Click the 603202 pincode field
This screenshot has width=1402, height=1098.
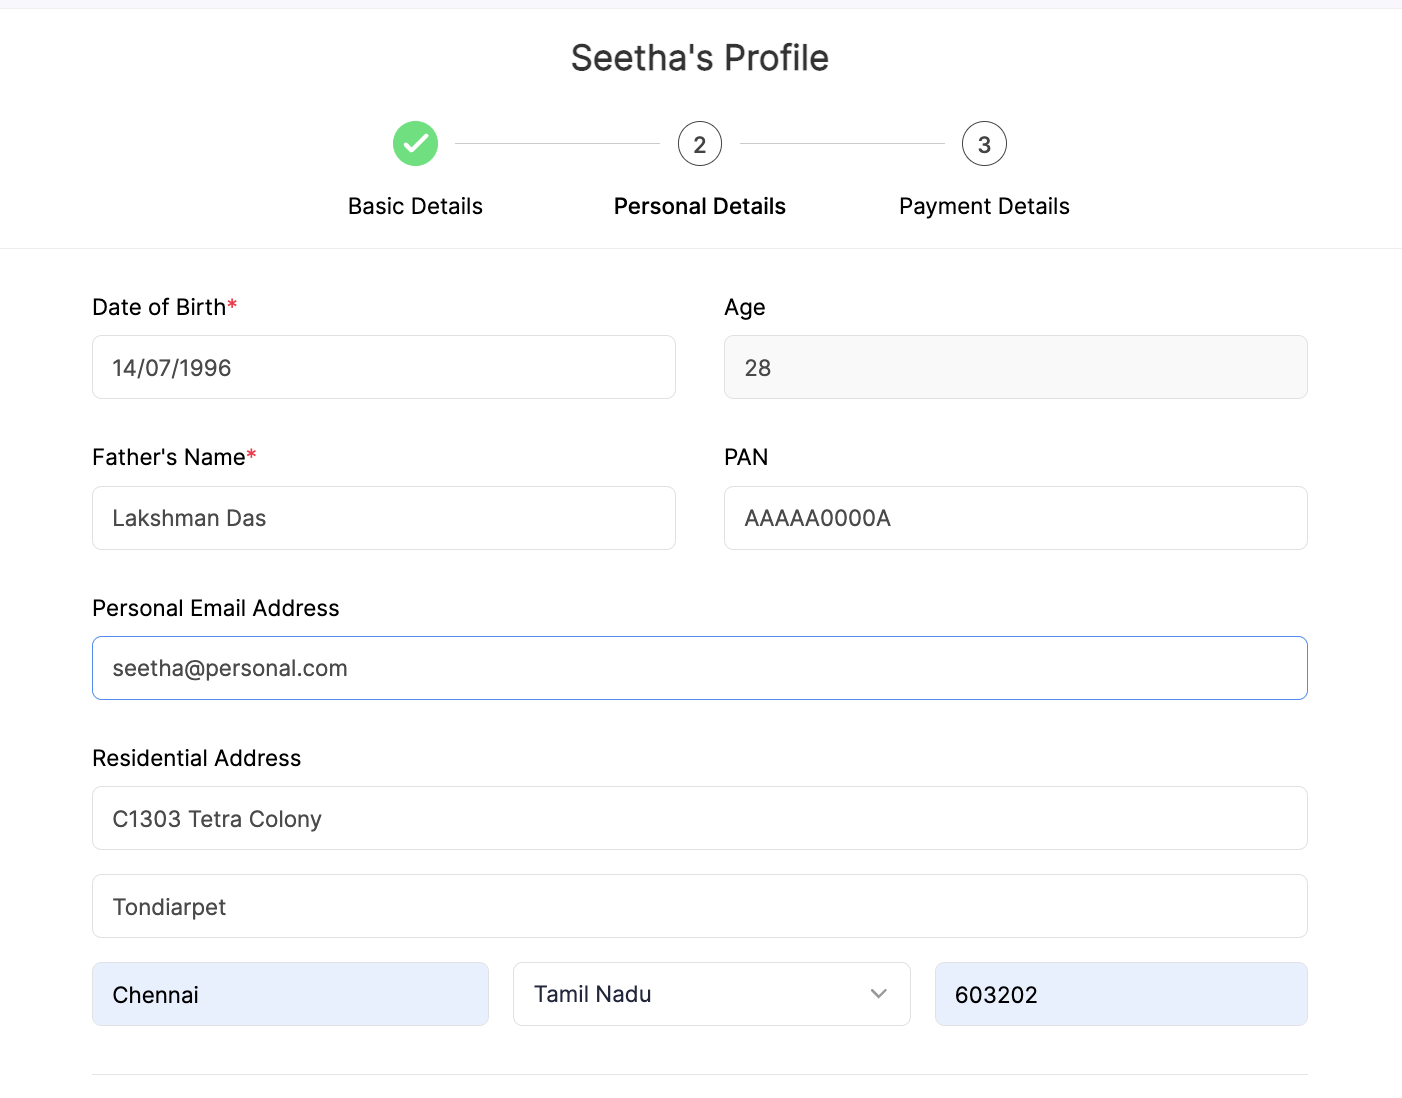click(x=1120, y=994)
